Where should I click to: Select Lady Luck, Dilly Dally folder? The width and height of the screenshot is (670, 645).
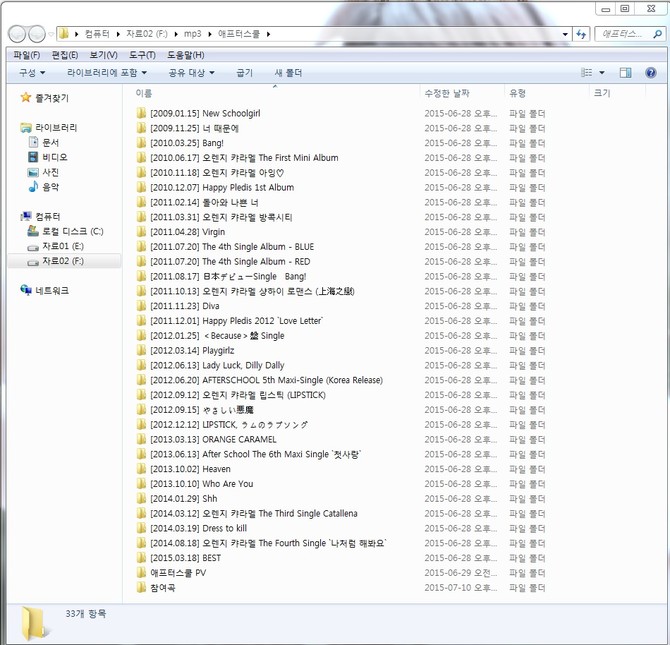[217, 365]
